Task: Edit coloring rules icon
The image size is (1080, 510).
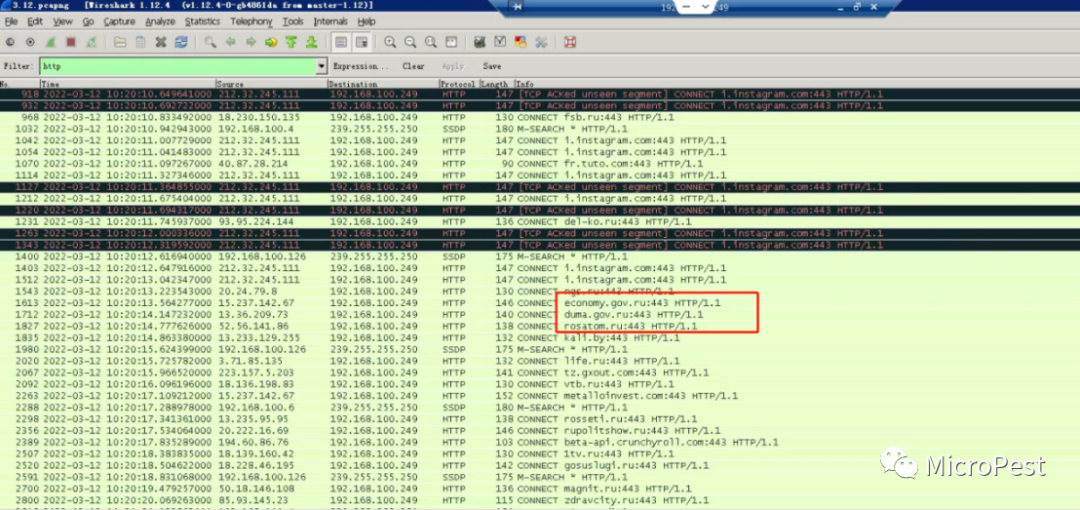Action: (x=521, y=43)
